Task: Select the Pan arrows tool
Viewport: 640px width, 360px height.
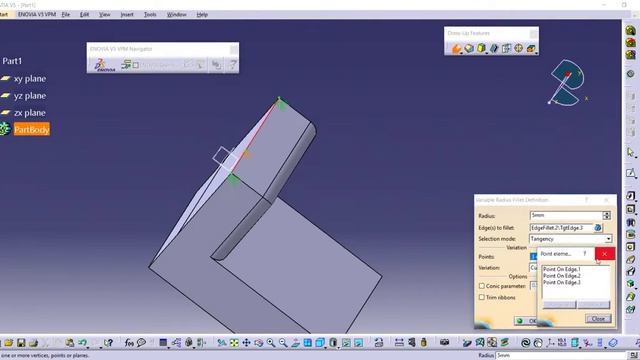Action: 246,342
